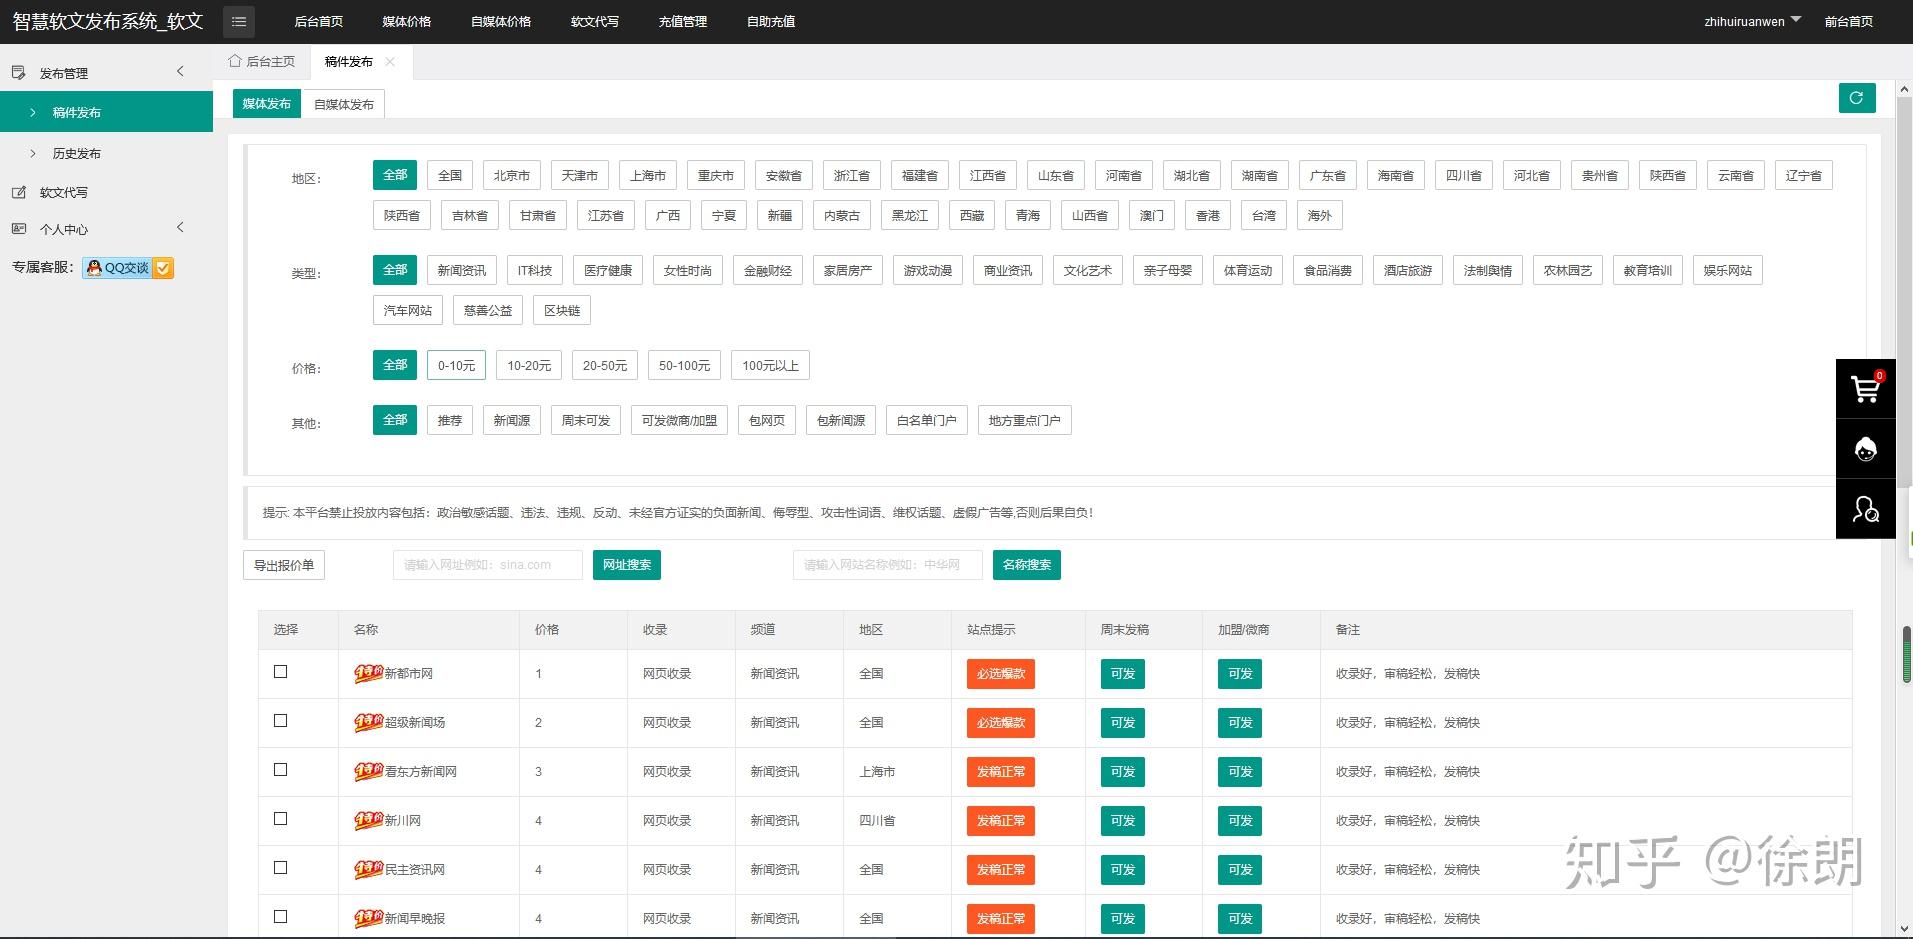Click 加盟/微商 可发 badge in 民主资讯网 row
The width and height of the screenshot is (1913, 939).
click(x=1240, y=869)
